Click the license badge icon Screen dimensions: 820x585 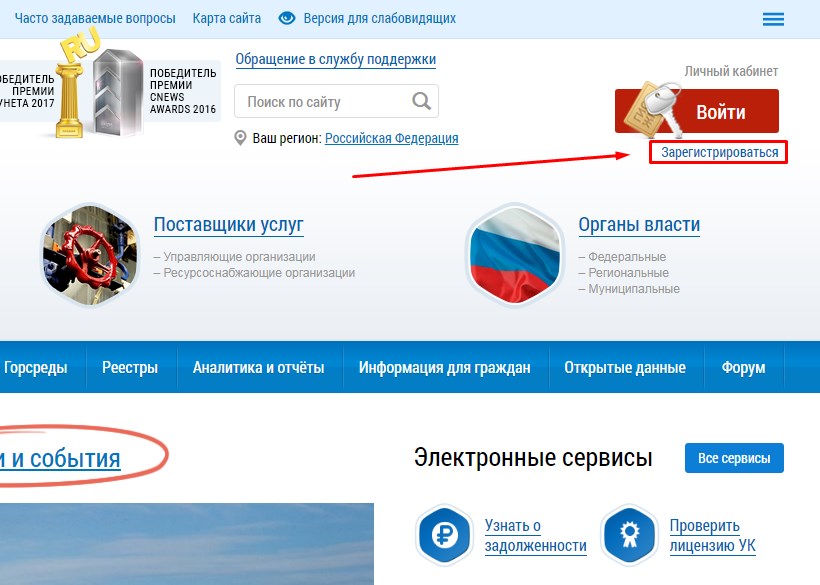[x=630, y=535]
